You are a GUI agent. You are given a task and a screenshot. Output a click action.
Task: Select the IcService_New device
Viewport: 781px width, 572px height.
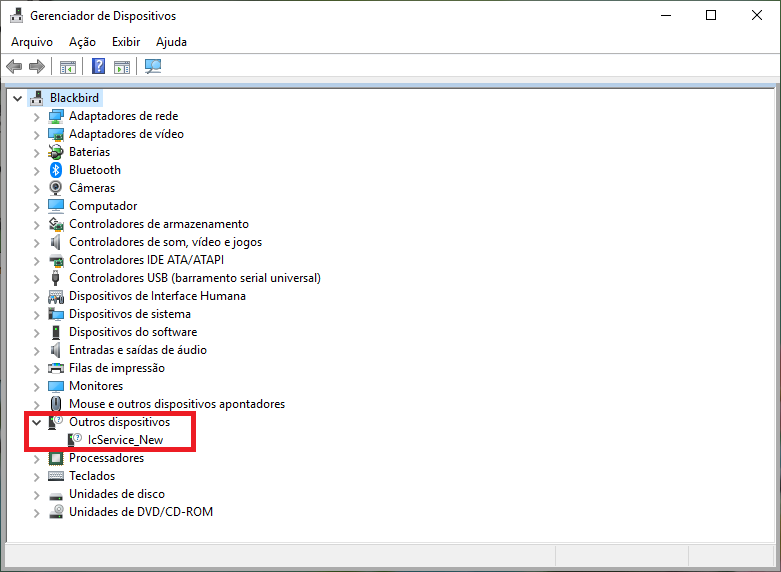coord(126,440)
